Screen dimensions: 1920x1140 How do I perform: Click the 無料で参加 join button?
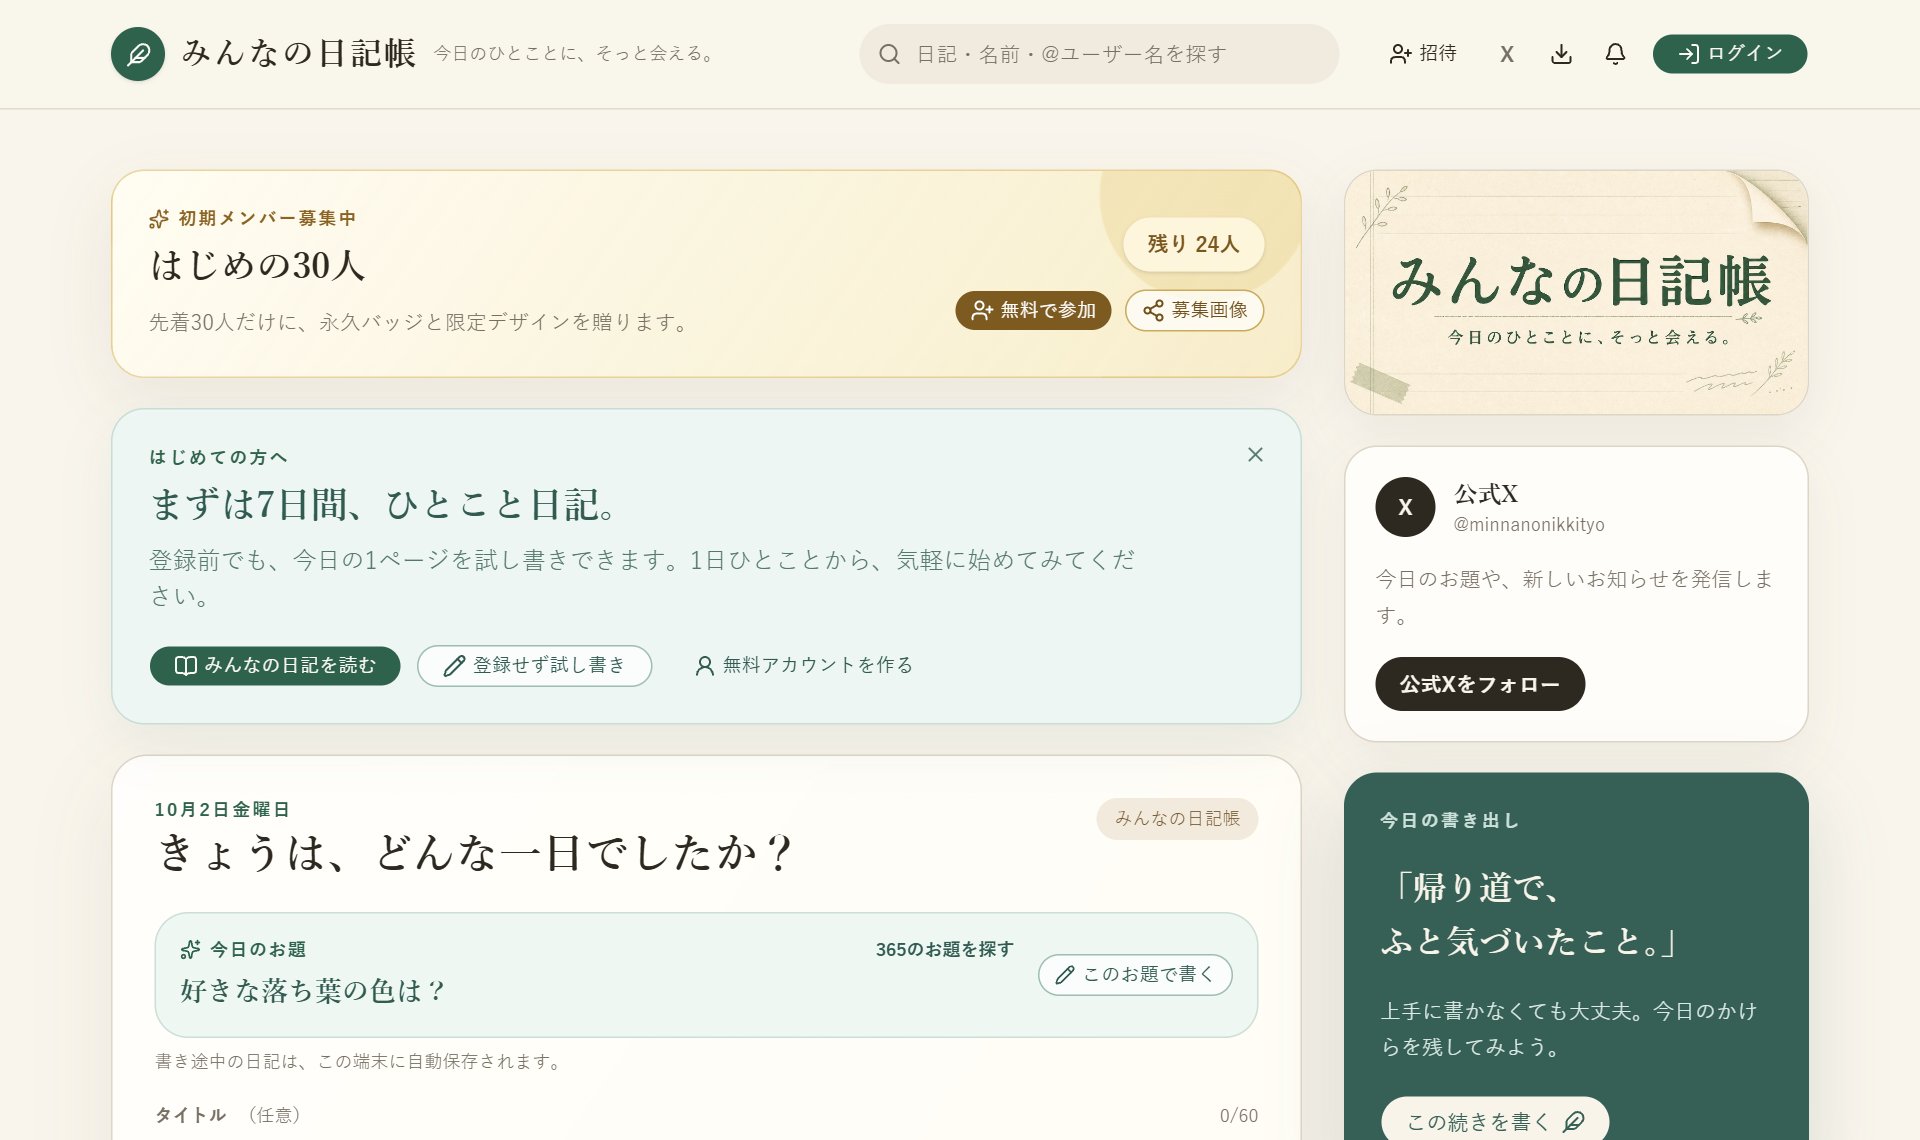1033,310
